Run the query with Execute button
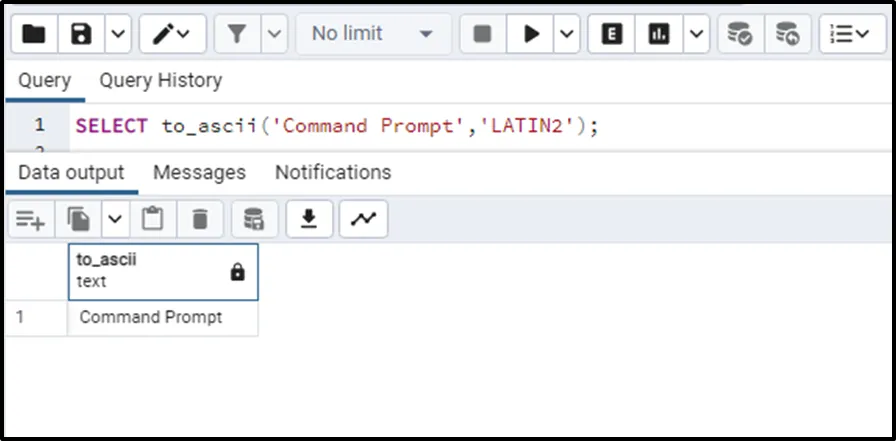The width and height of the screenshot is (896, 441). pos(531,34)
